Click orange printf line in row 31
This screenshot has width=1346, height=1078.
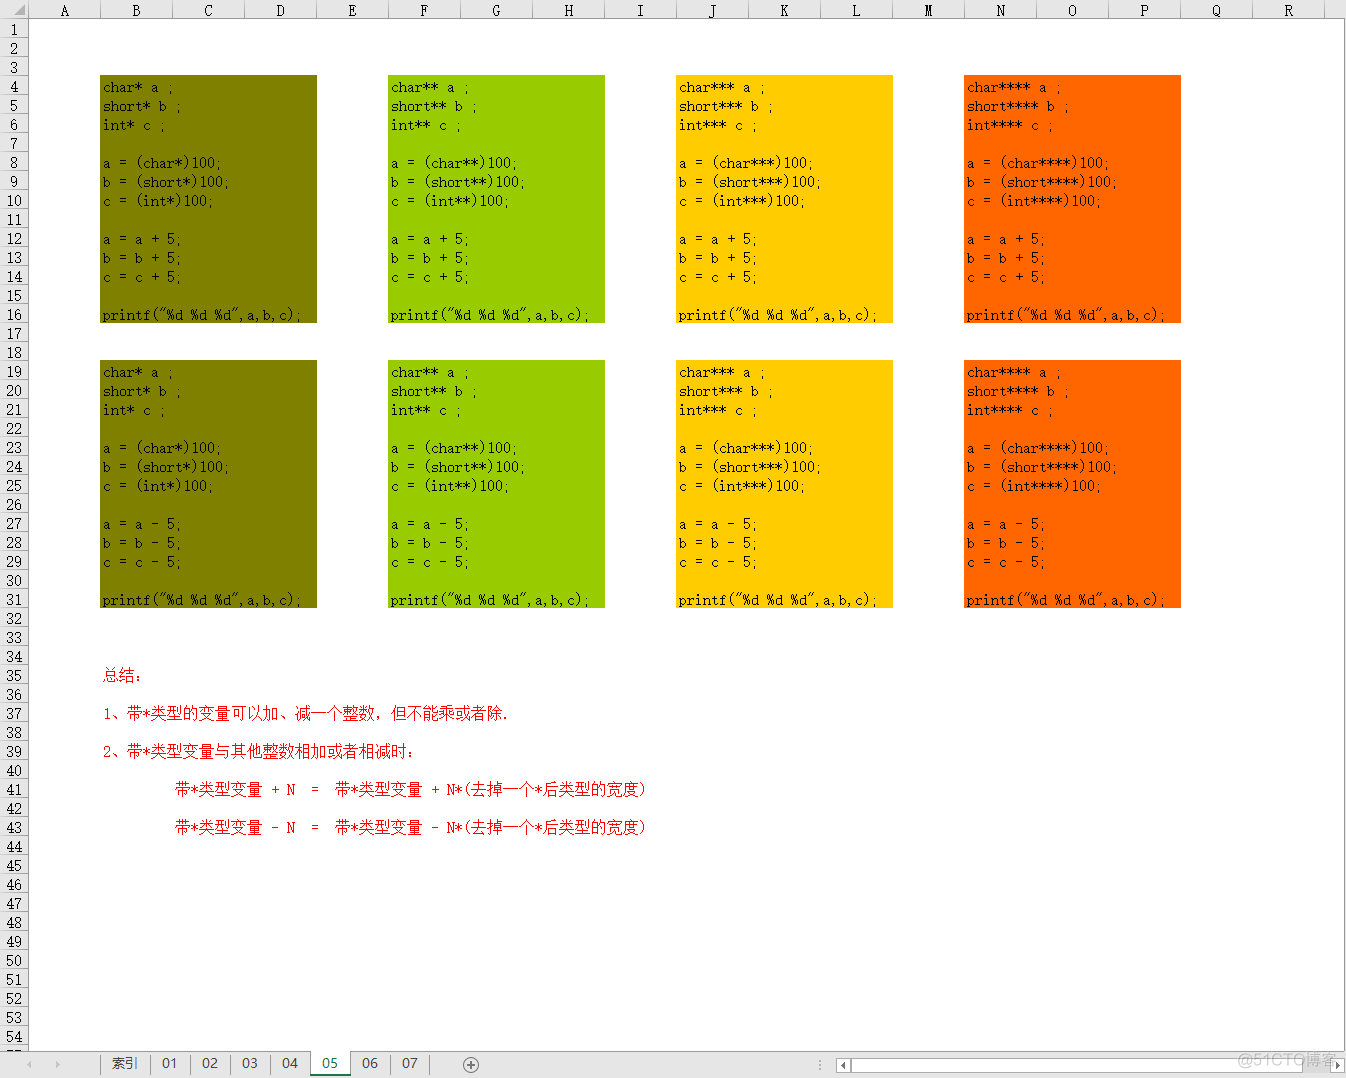tap(1065, 600)
